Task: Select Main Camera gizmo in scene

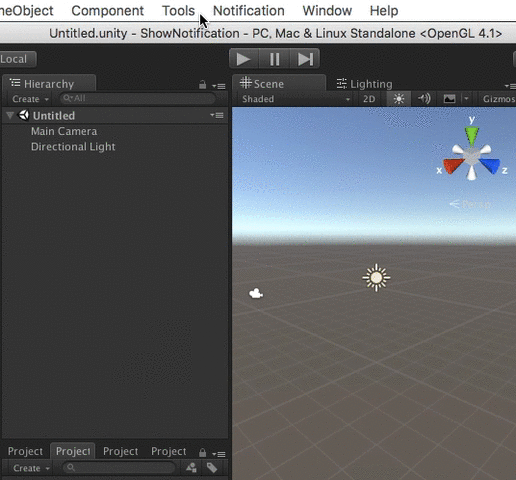Action: click(256, 294)
